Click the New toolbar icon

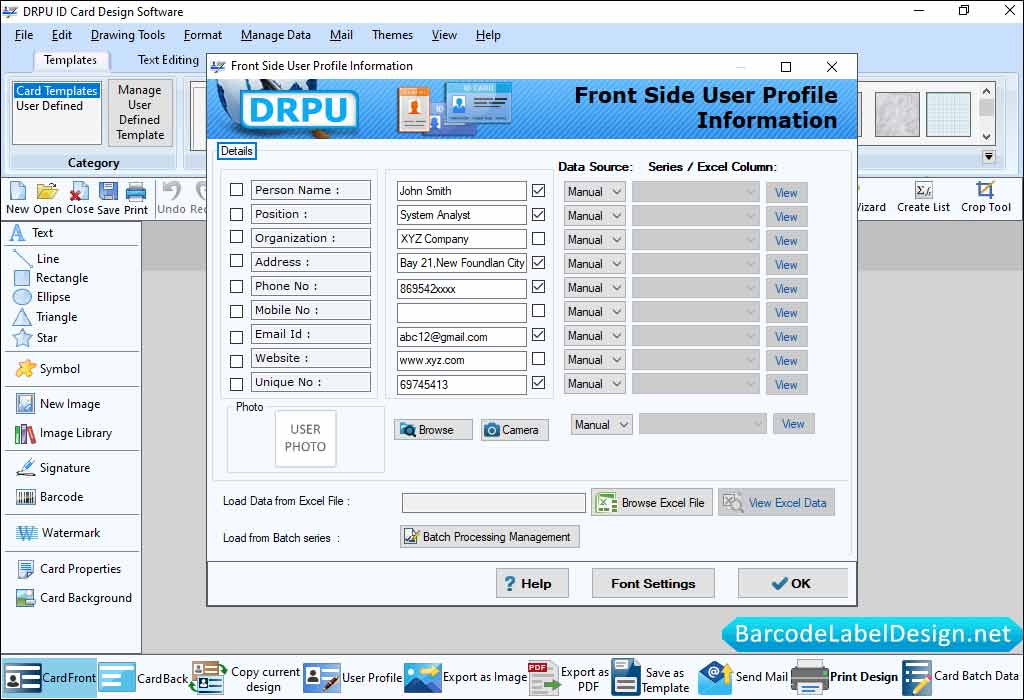18,198
